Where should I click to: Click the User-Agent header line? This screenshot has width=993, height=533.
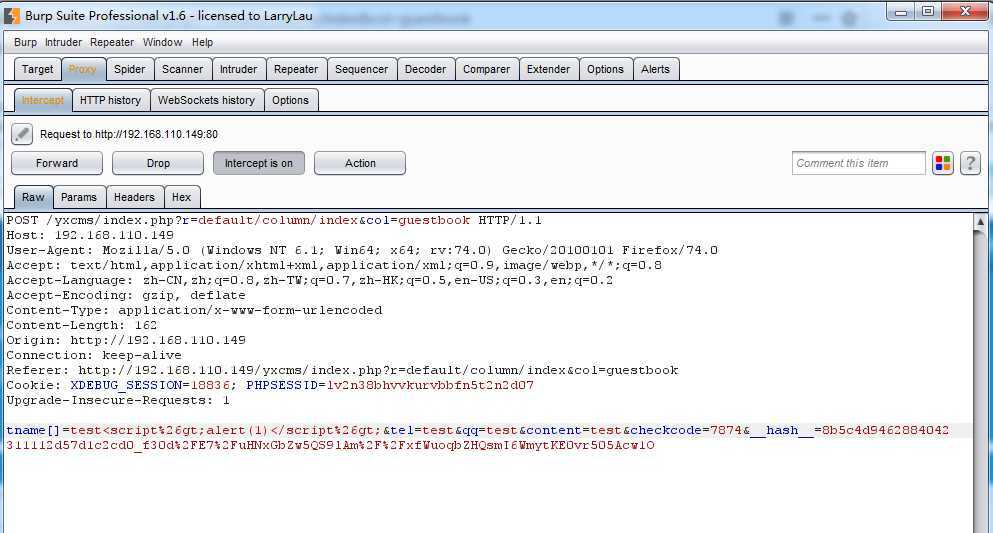[362, 250]
